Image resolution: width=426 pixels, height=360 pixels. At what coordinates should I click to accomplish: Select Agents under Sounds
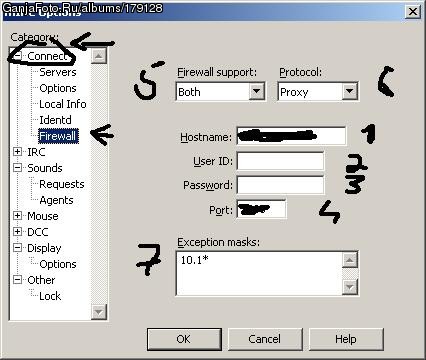(56, 200)
